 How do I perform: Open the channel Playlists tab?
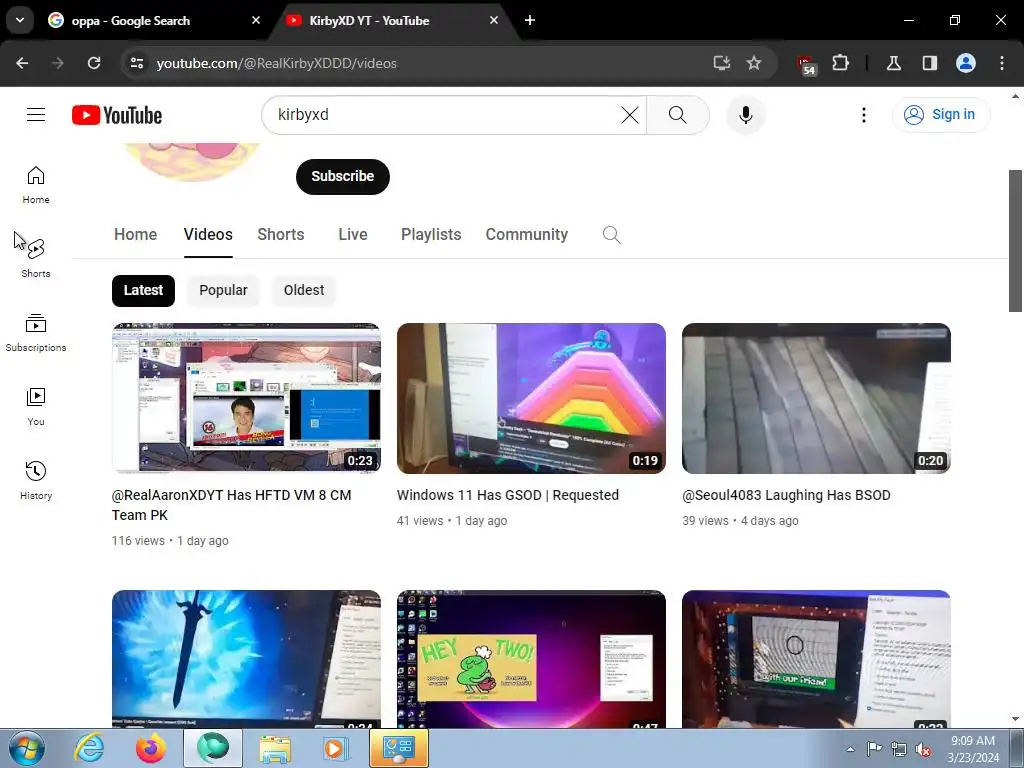431,234
